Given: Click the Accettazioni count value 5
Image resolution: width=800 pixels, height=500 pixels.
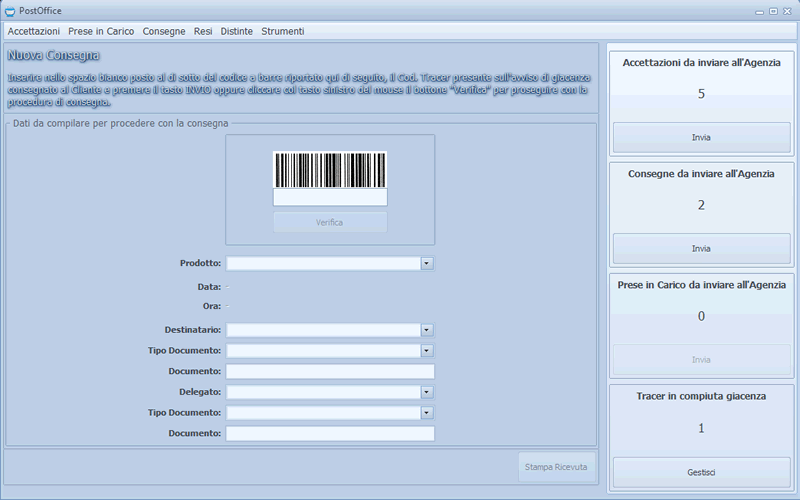Looking at the screenshot, I should [x=701, y=94].
